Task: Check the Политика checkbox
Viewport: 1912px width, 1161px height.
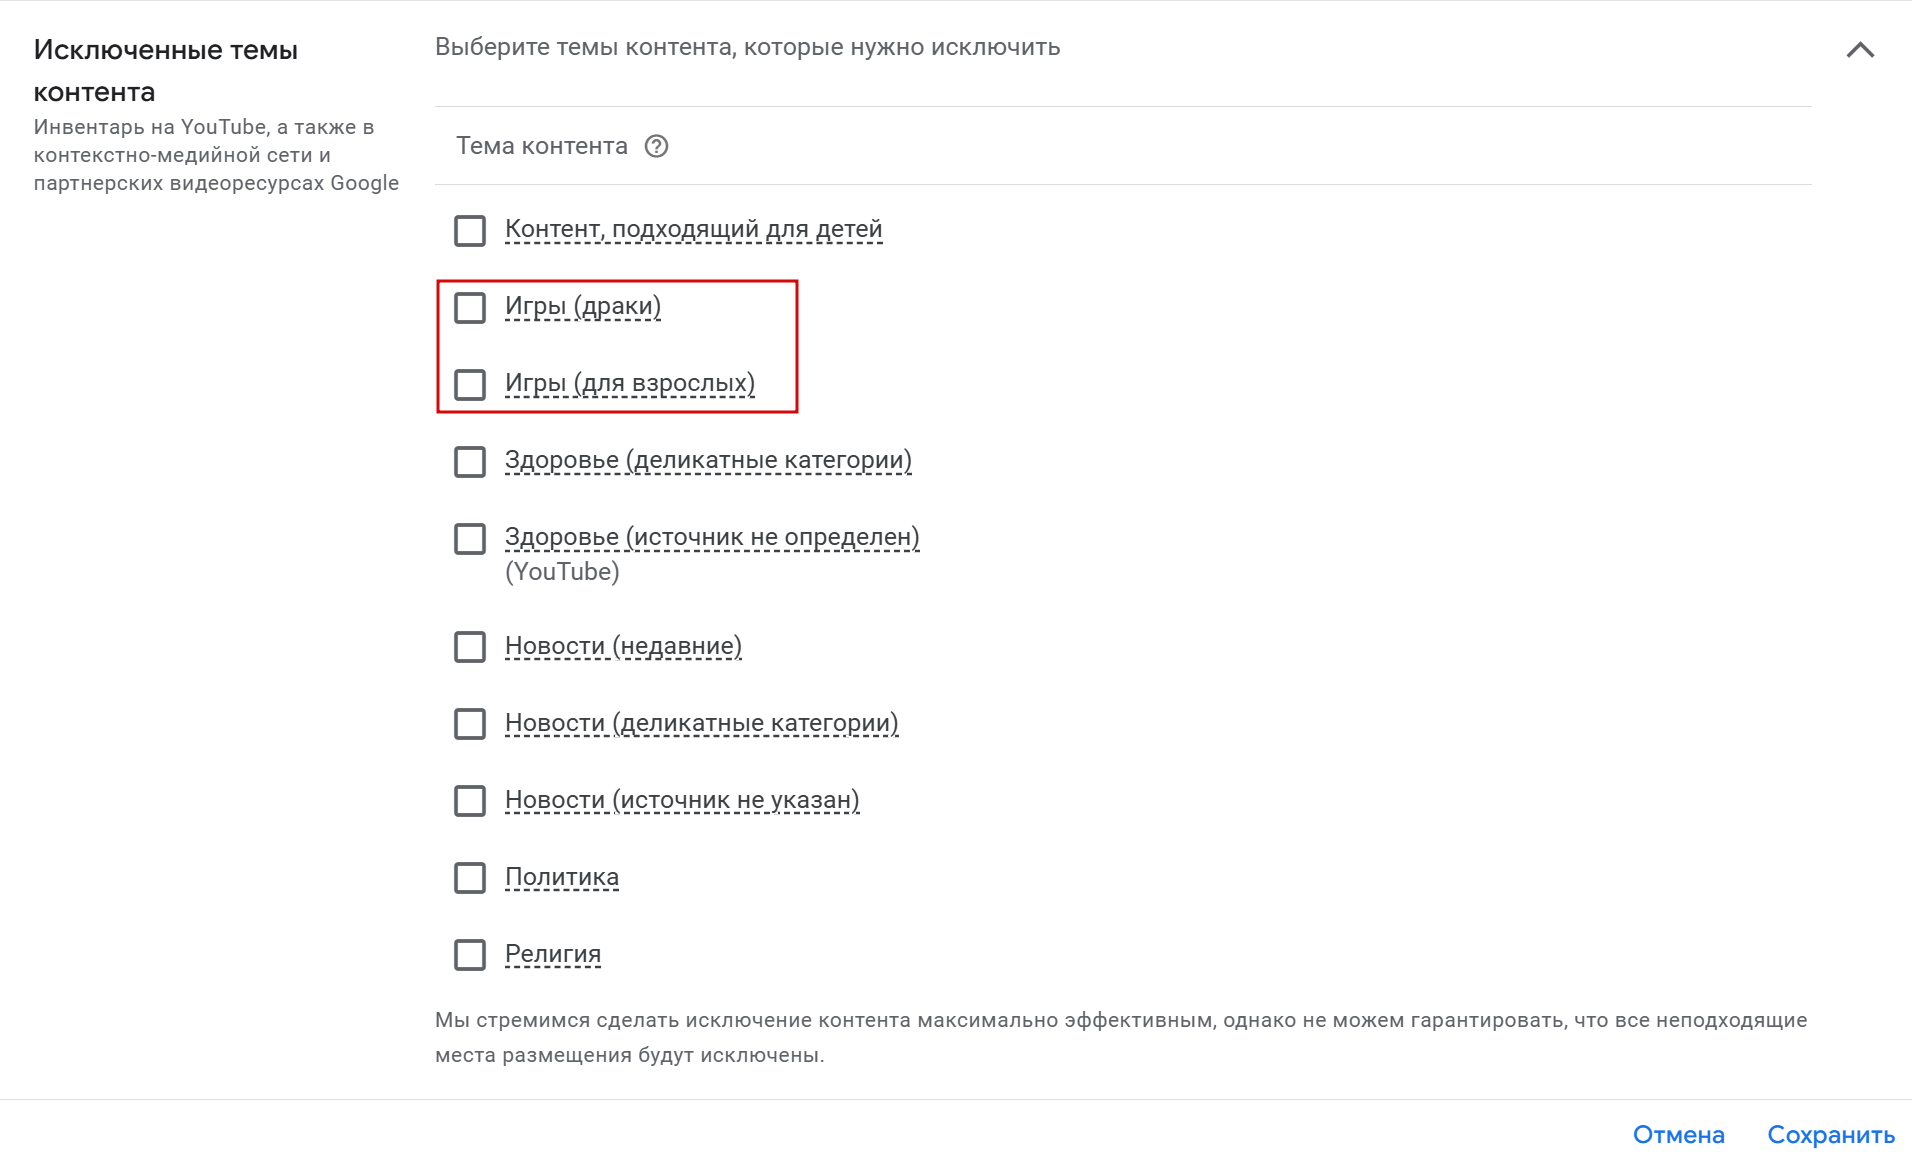Action: click(470, 878)
